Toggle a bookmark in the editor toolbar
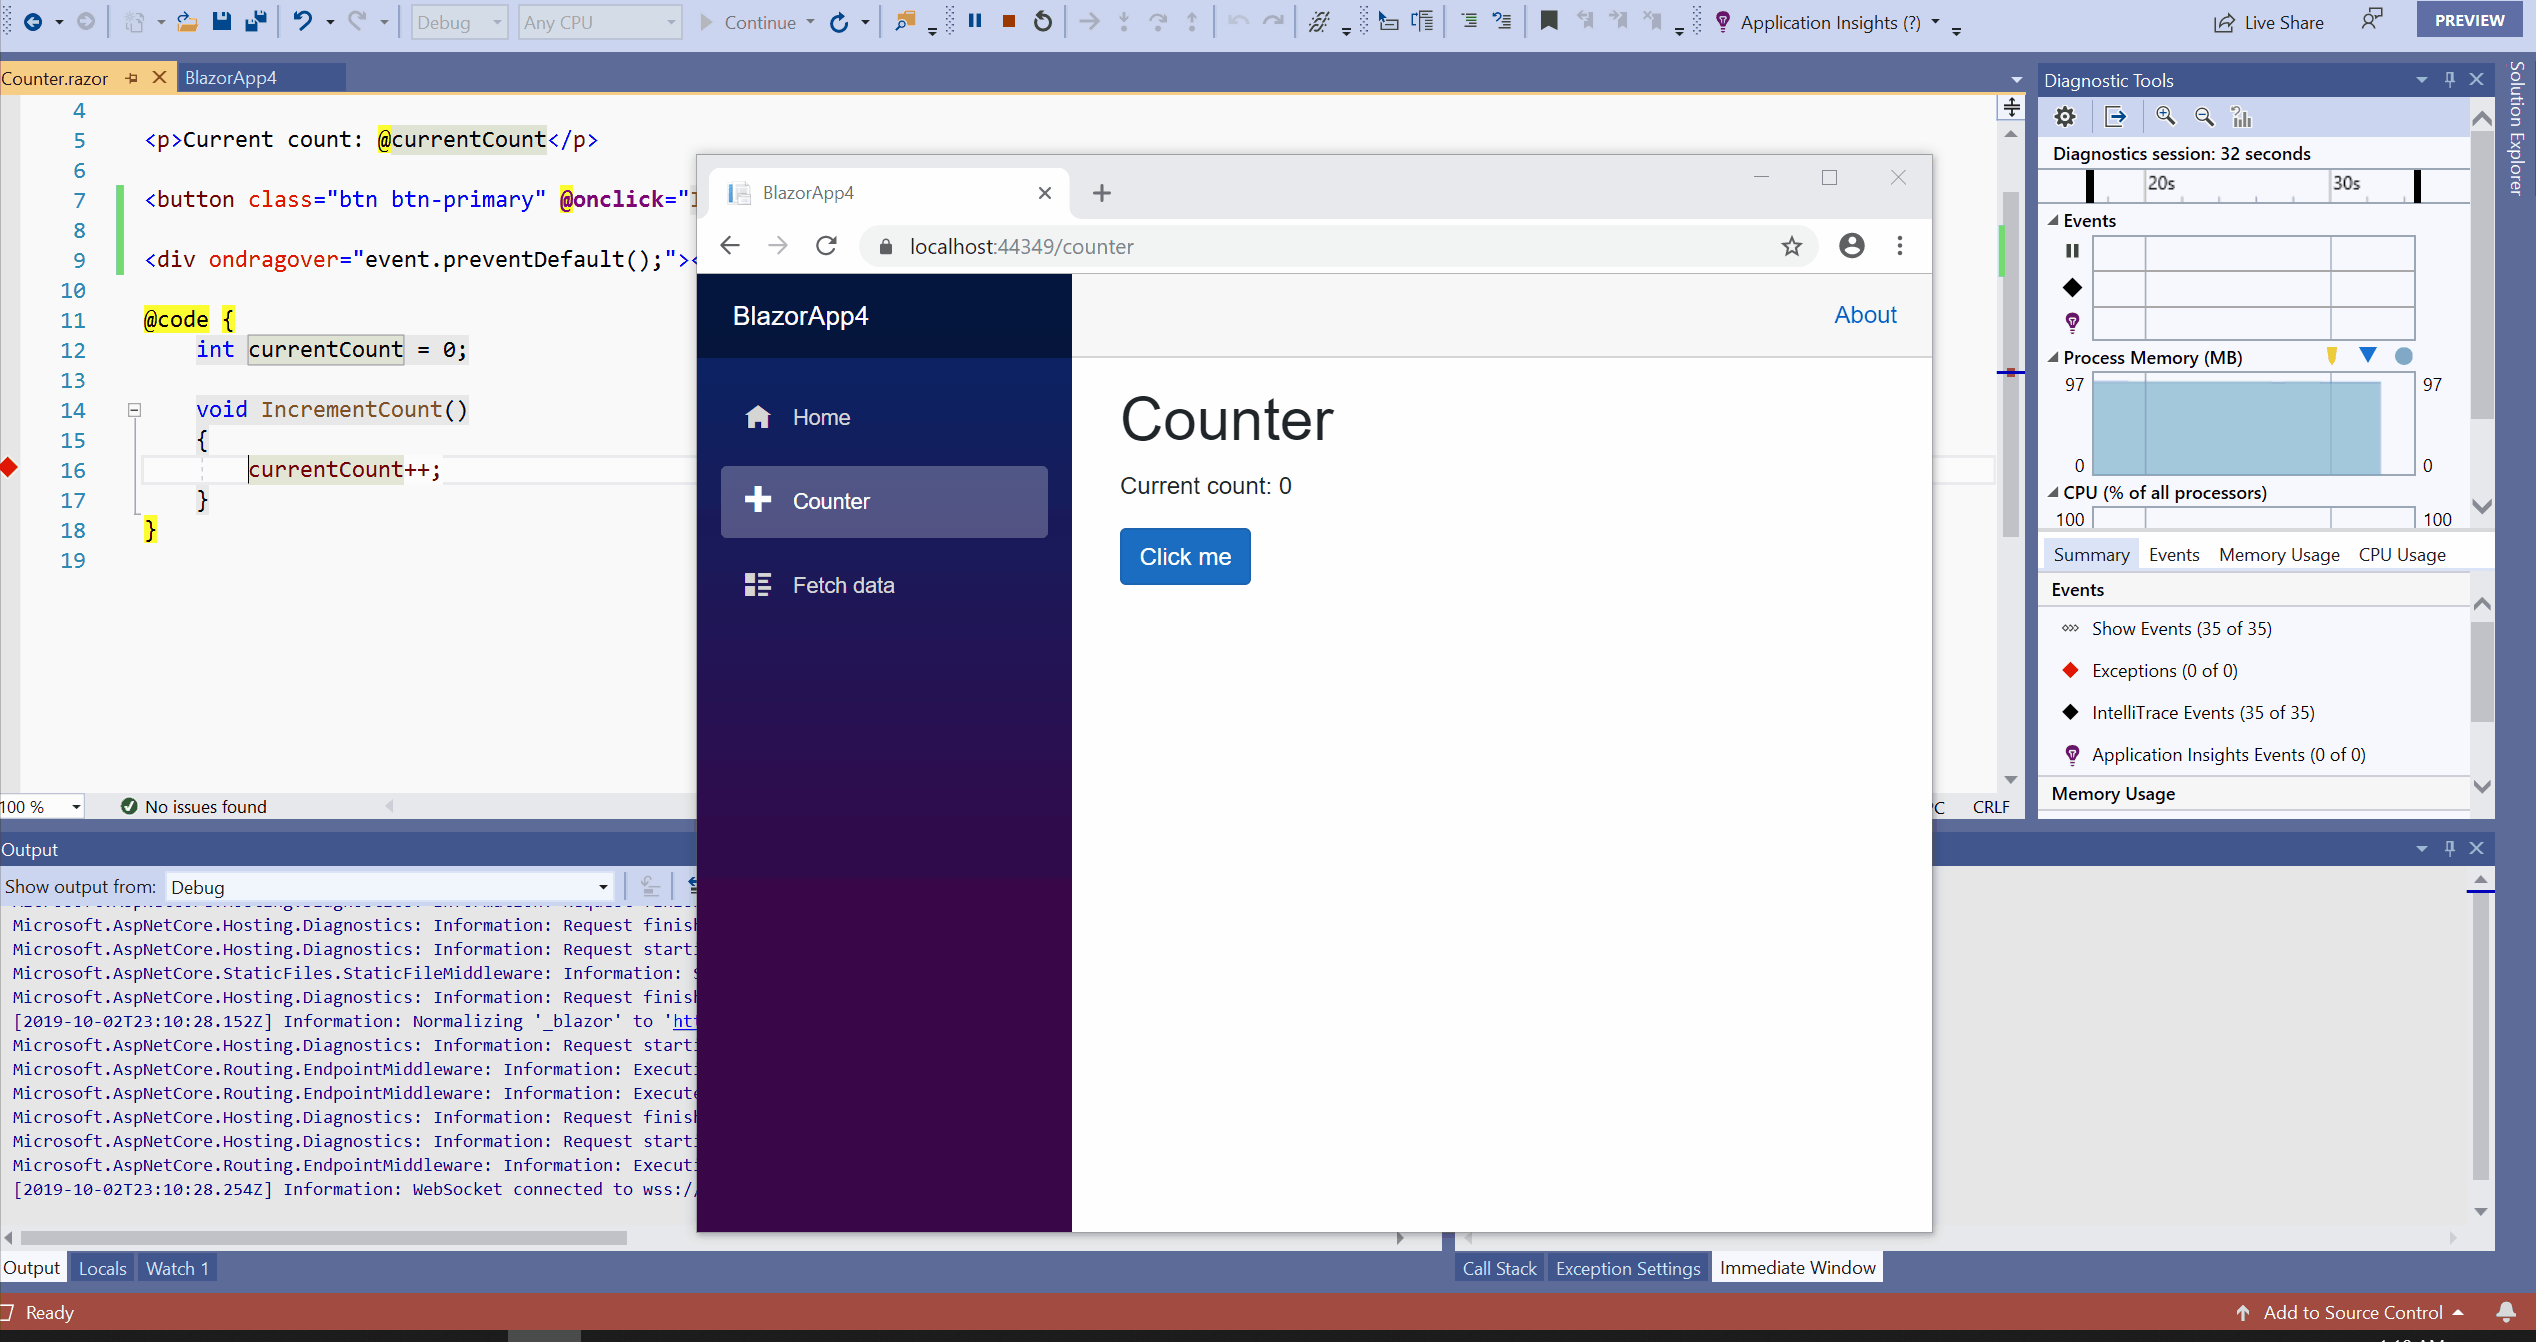Viewport: 2536px width, 1342px height. [x=1549, y=20]
